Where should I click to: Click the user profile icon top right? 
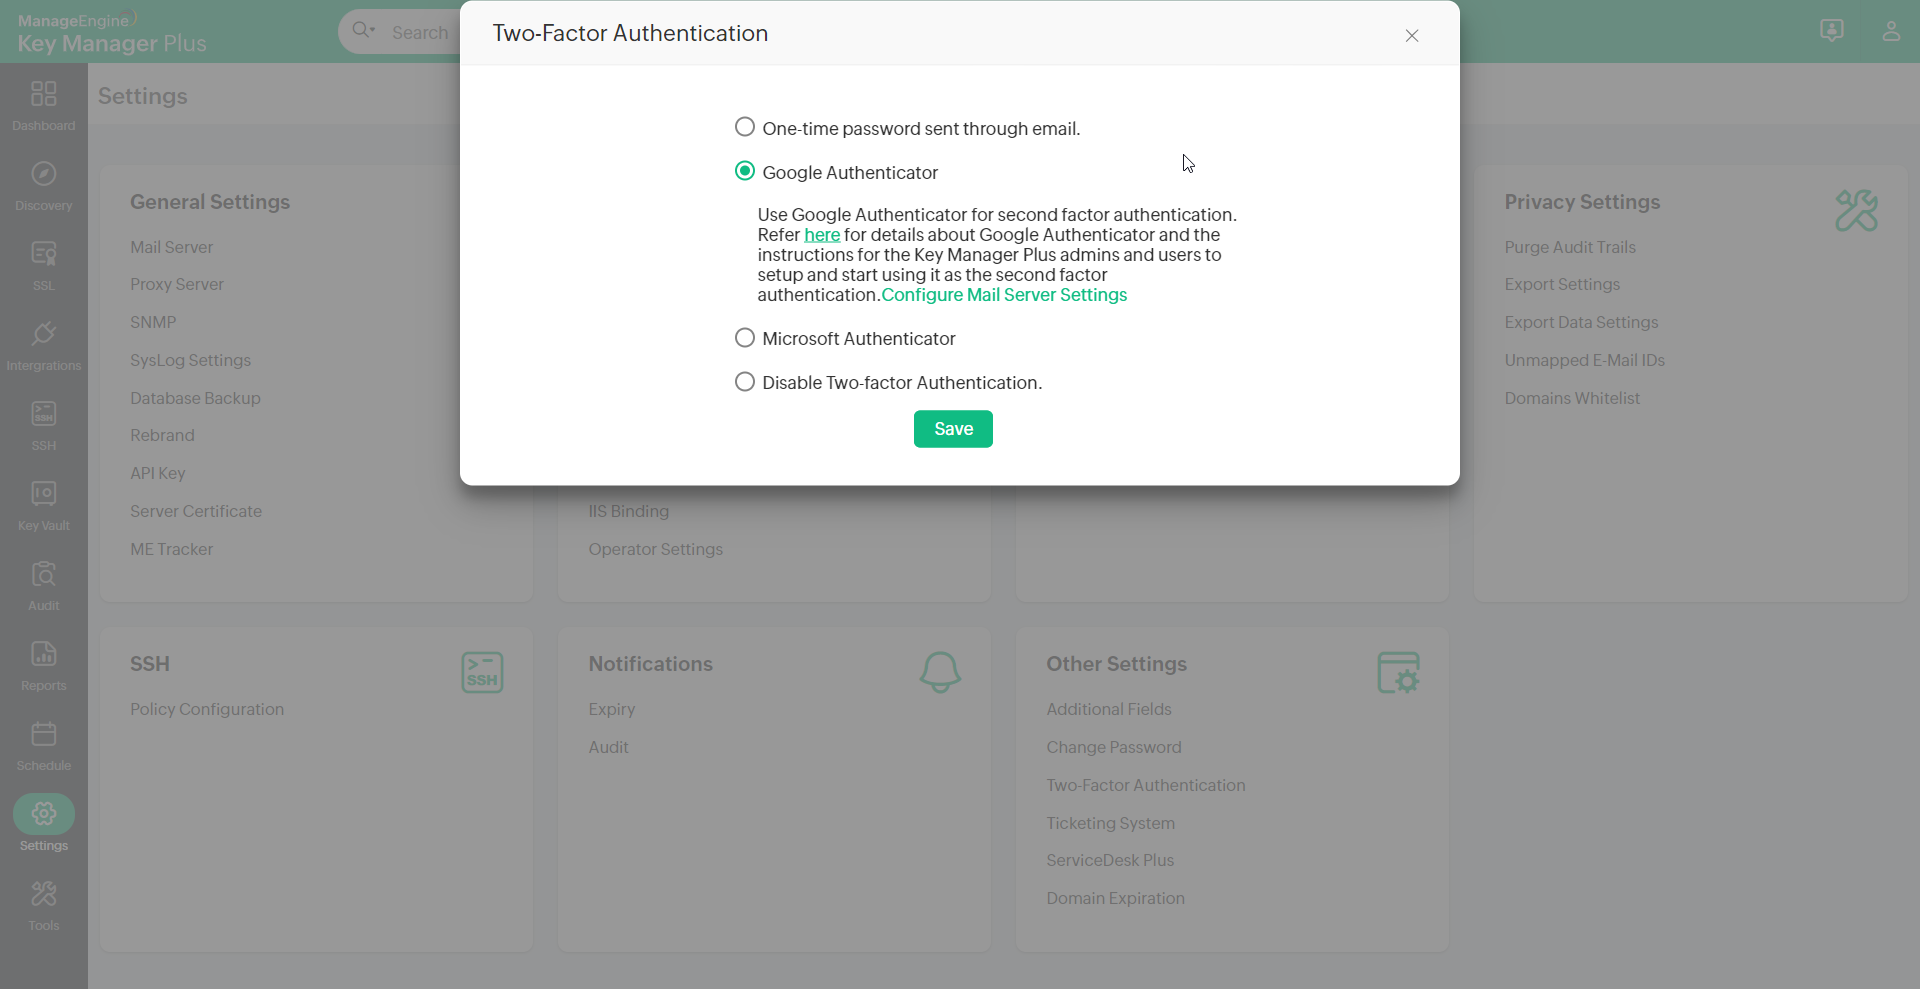(1892, 31)
